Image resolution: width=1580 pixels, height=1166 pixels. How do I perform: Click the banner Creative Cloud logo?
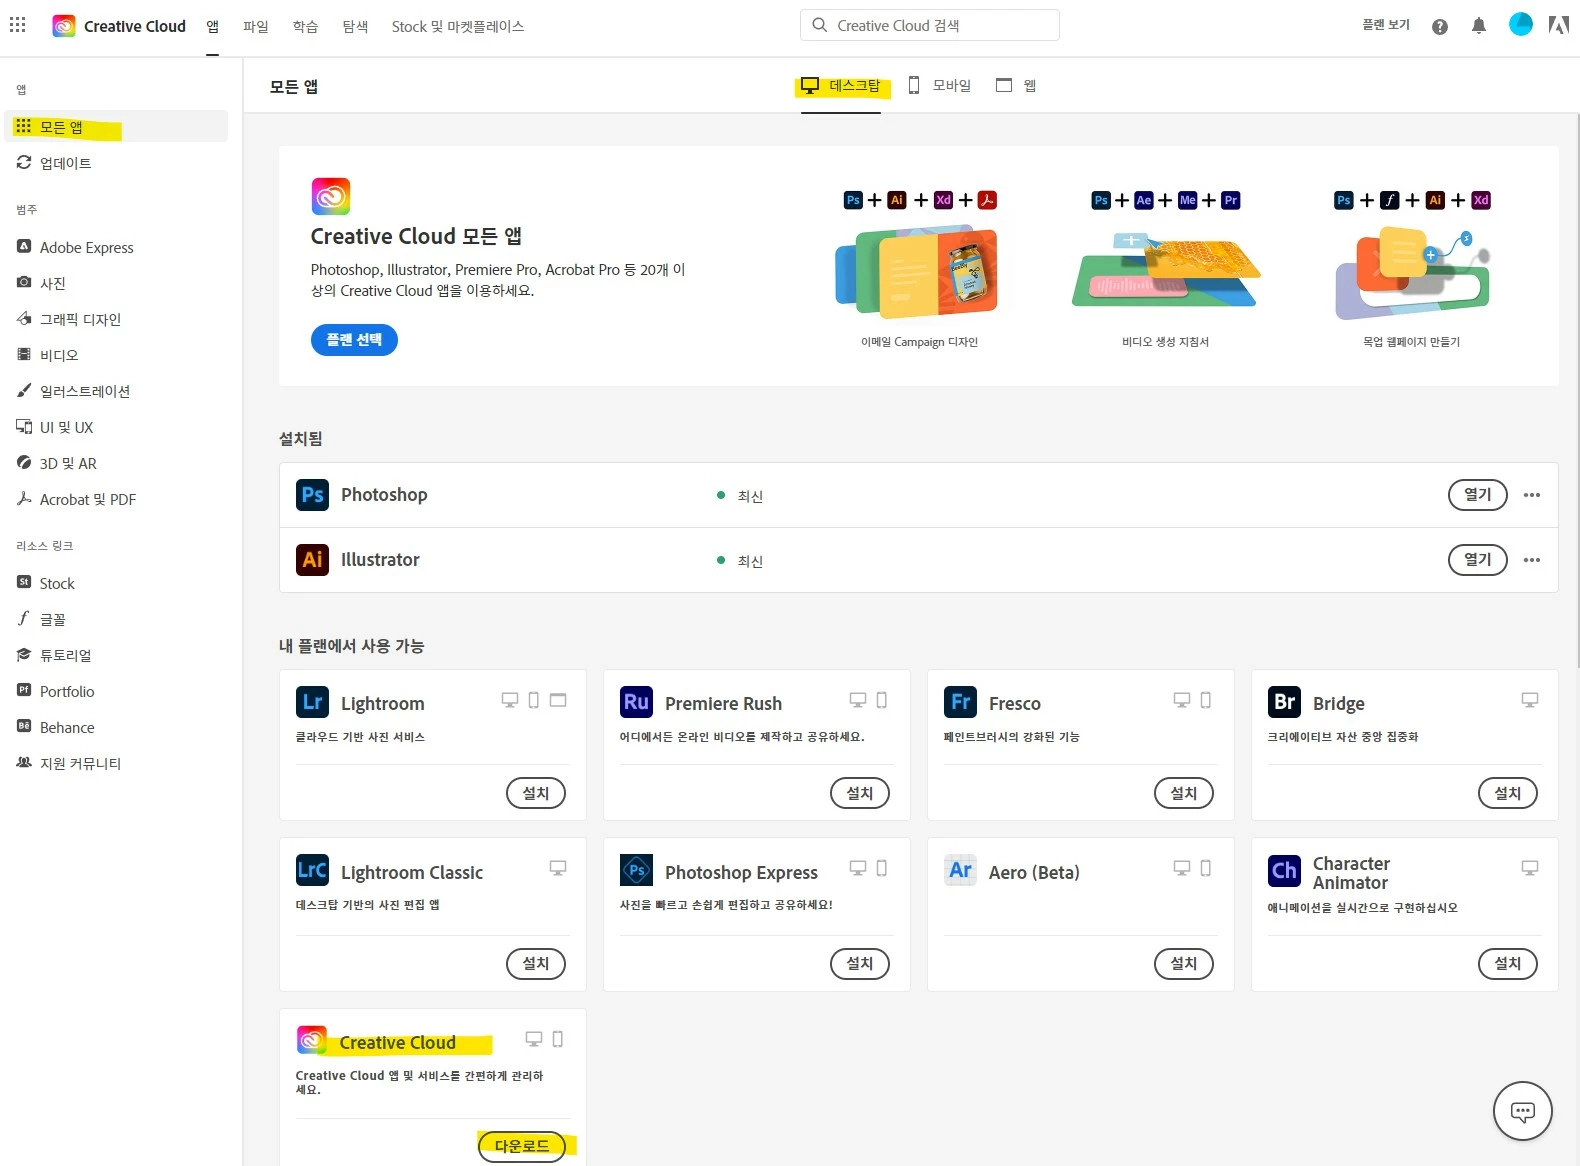[331, 197]
